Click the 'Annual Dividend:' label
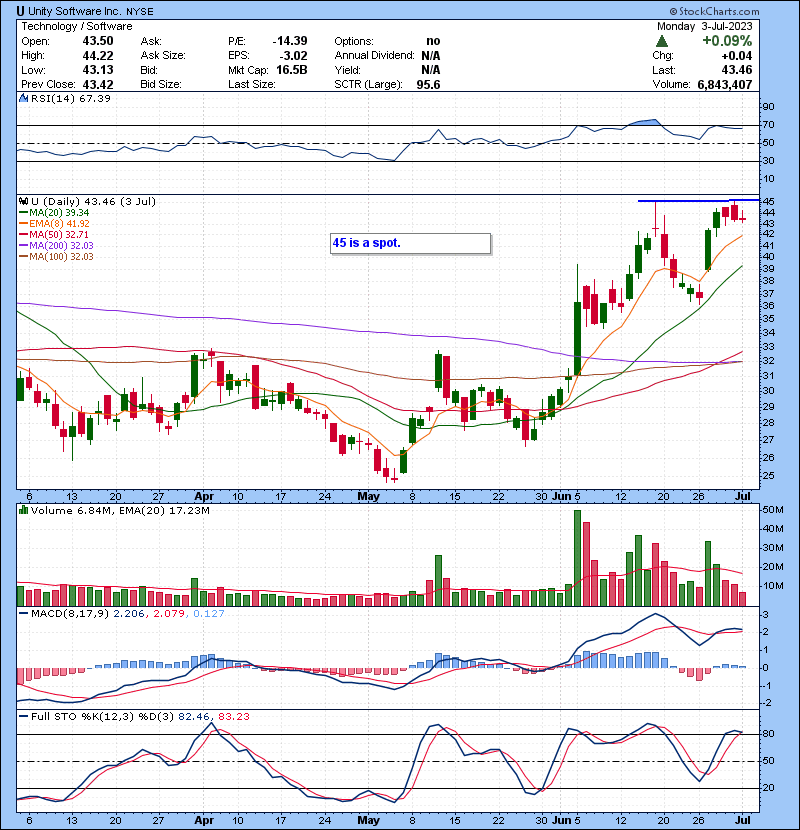 (374, 55)
